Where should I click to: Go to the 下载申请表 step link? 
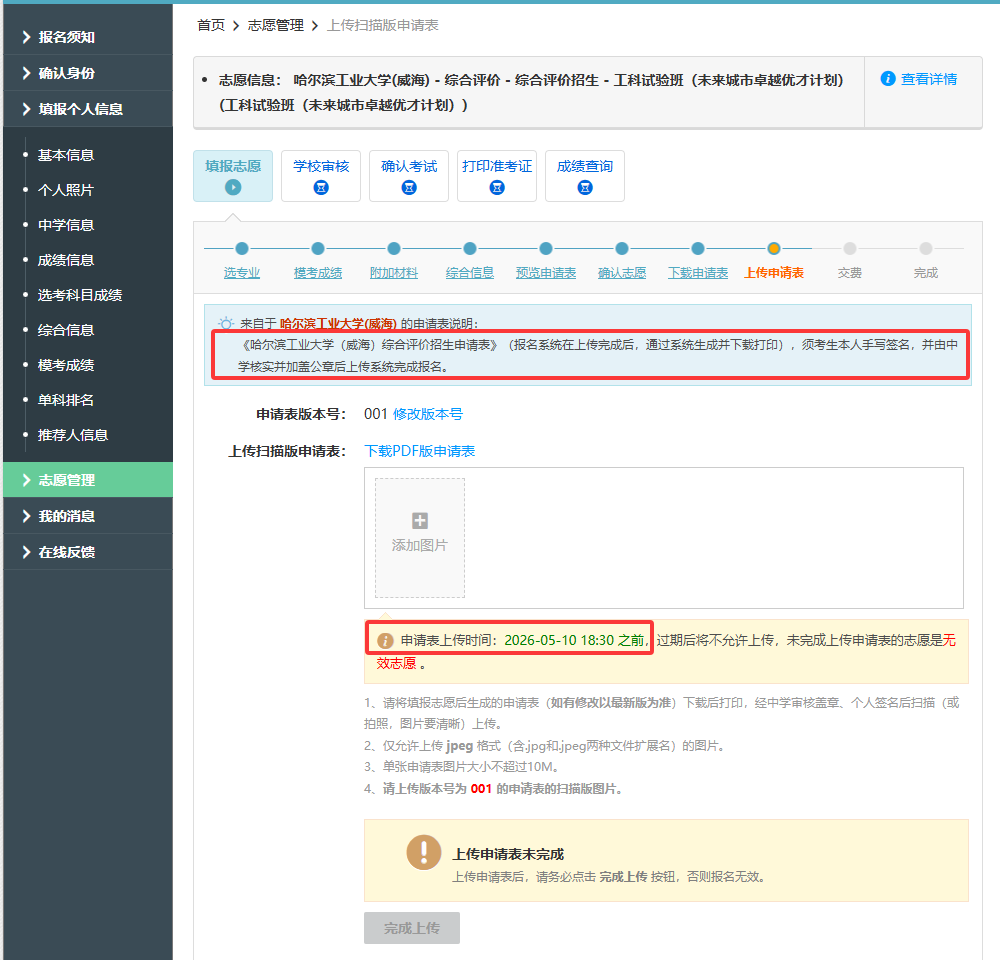pyautogui.click(x=698, y=273)
